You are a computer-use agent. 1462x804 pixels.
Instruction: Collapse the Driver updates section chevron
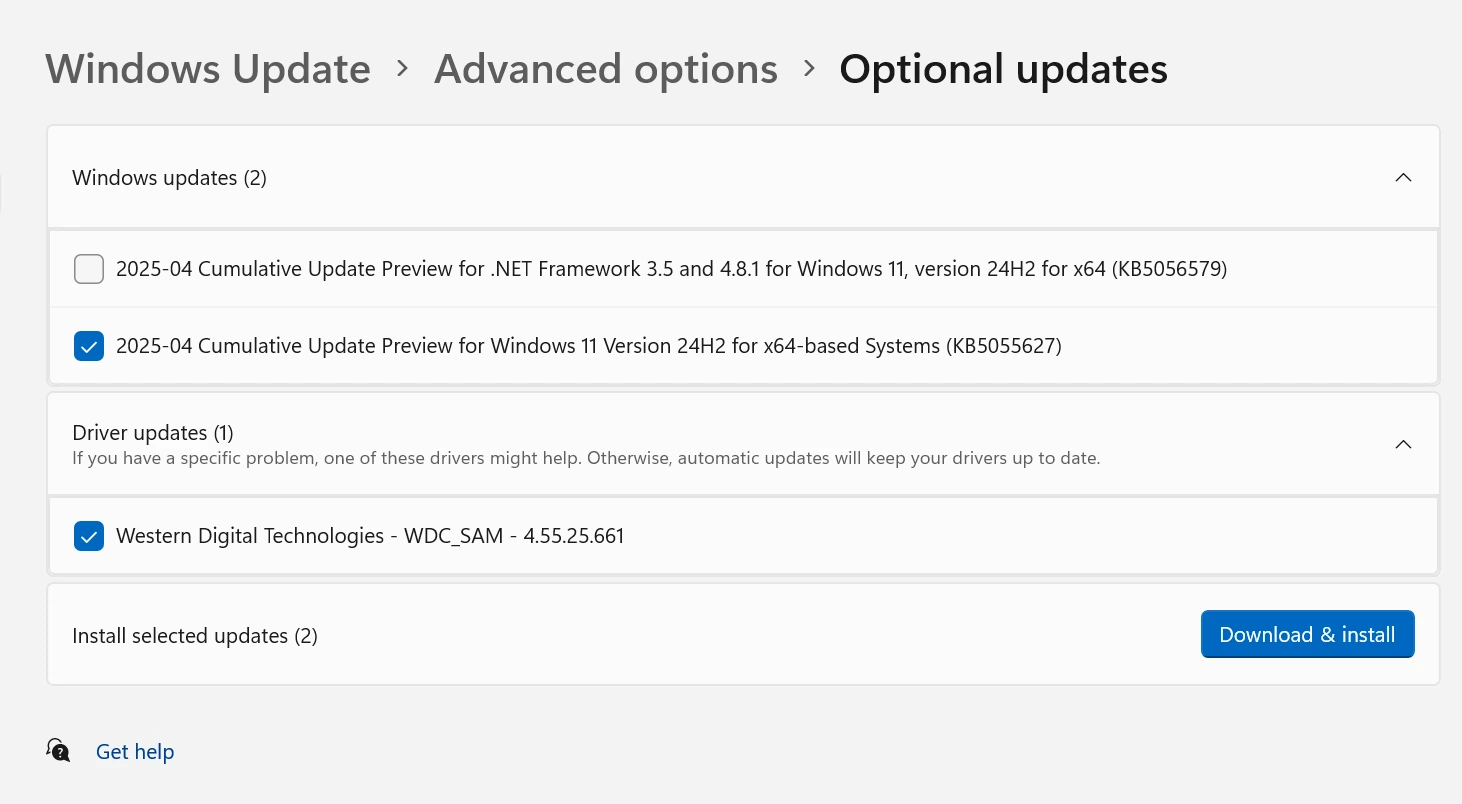[x=1403, y=444]
